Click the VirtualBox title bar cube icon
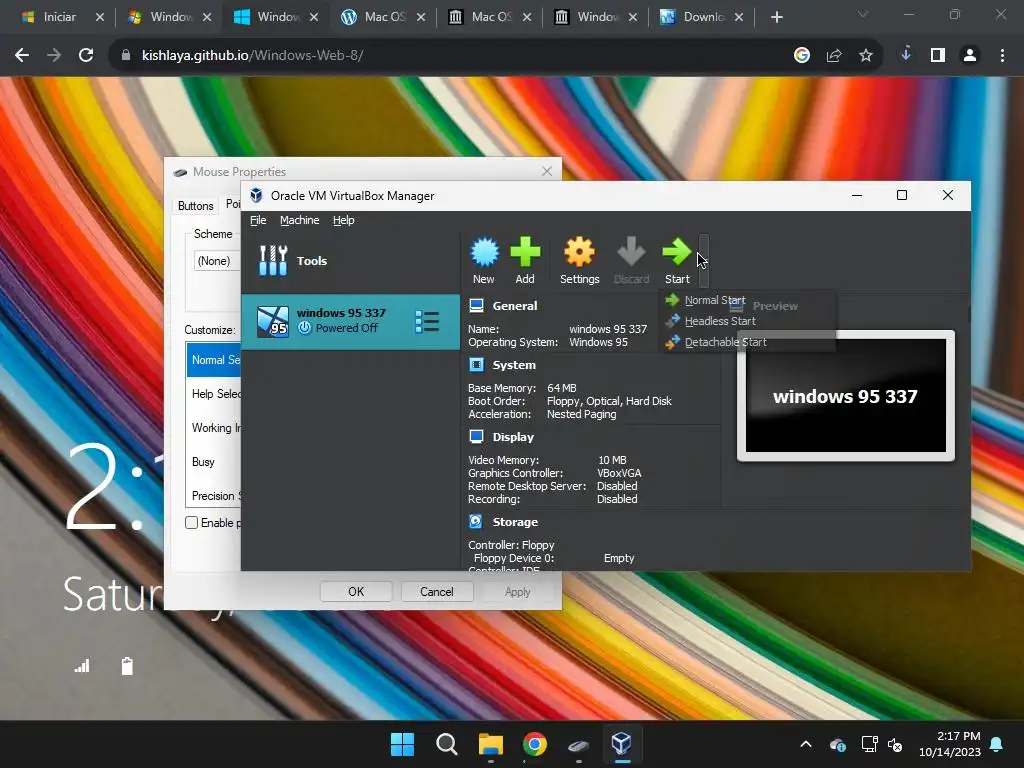1024x768 pixels. (x=257, y=195)
